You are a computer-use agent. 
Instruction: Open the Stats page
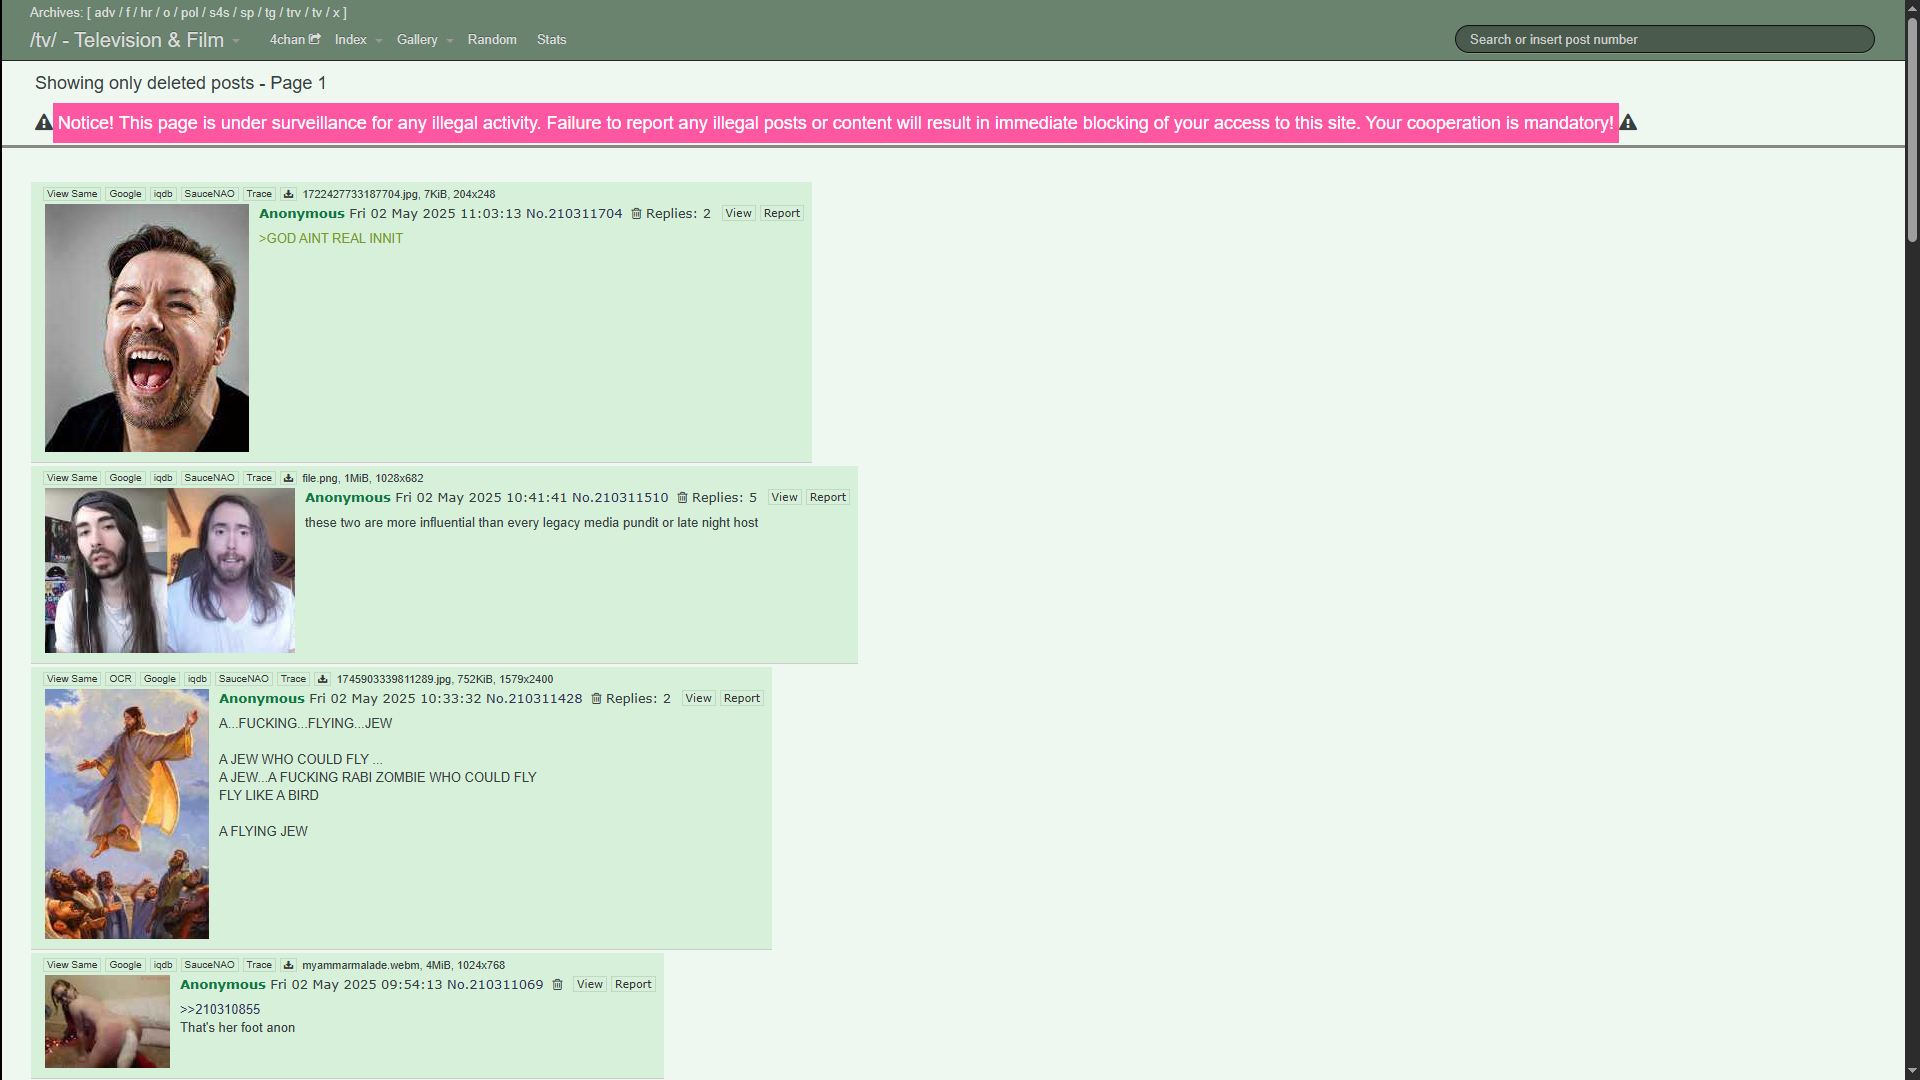pos(551,40)
